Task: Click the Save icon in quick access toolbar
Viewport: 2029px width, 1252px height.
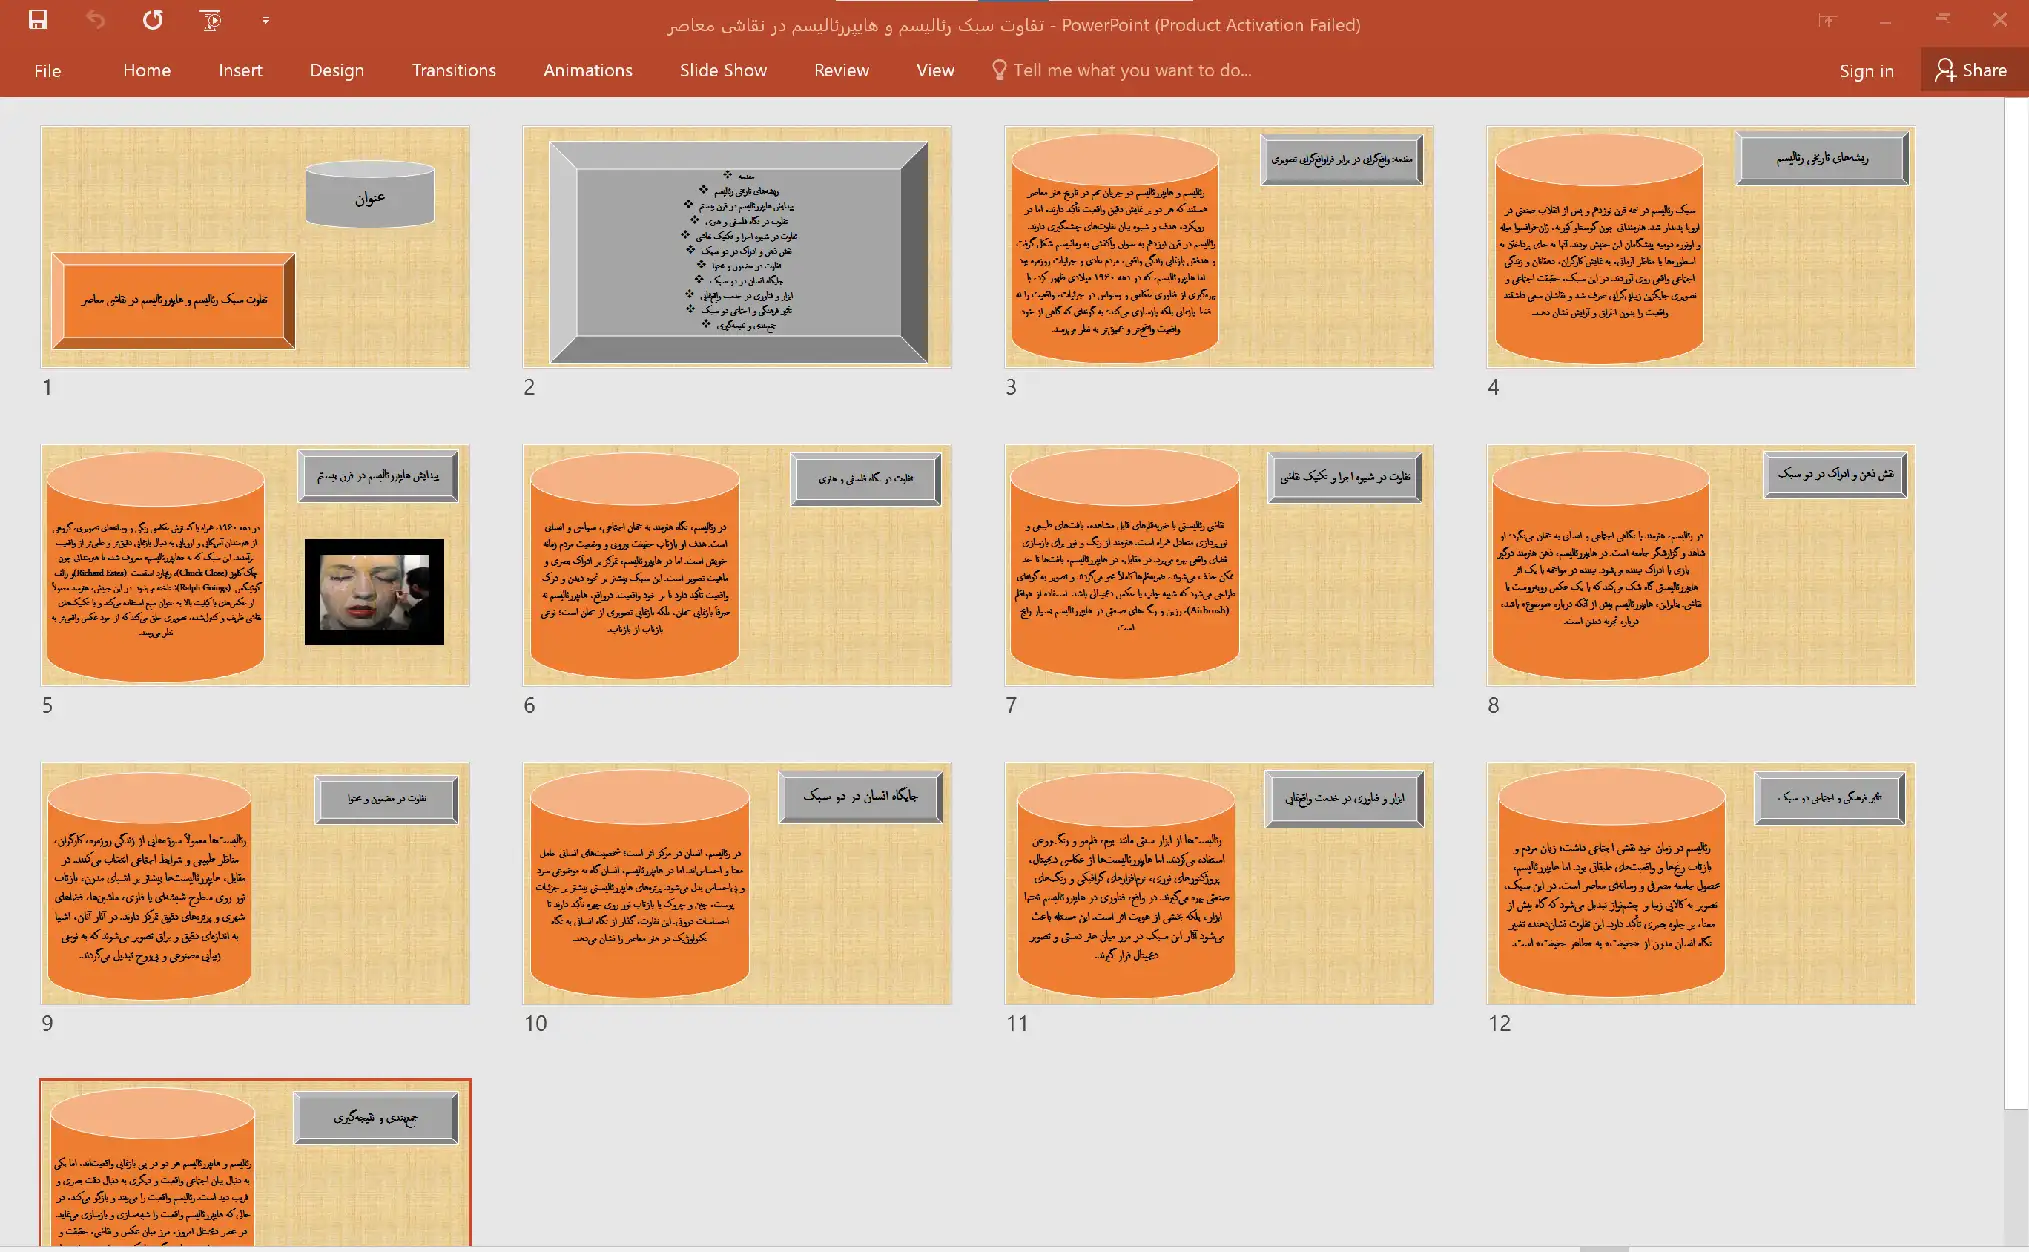Action: pos(38,20)
